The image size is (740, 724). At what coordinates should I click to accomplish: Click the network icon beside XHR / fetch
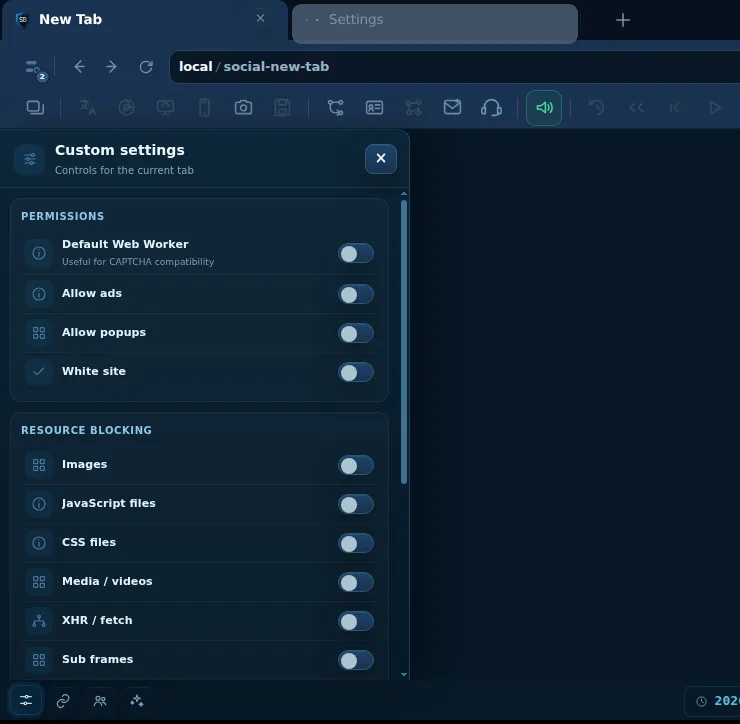point(39,621)
